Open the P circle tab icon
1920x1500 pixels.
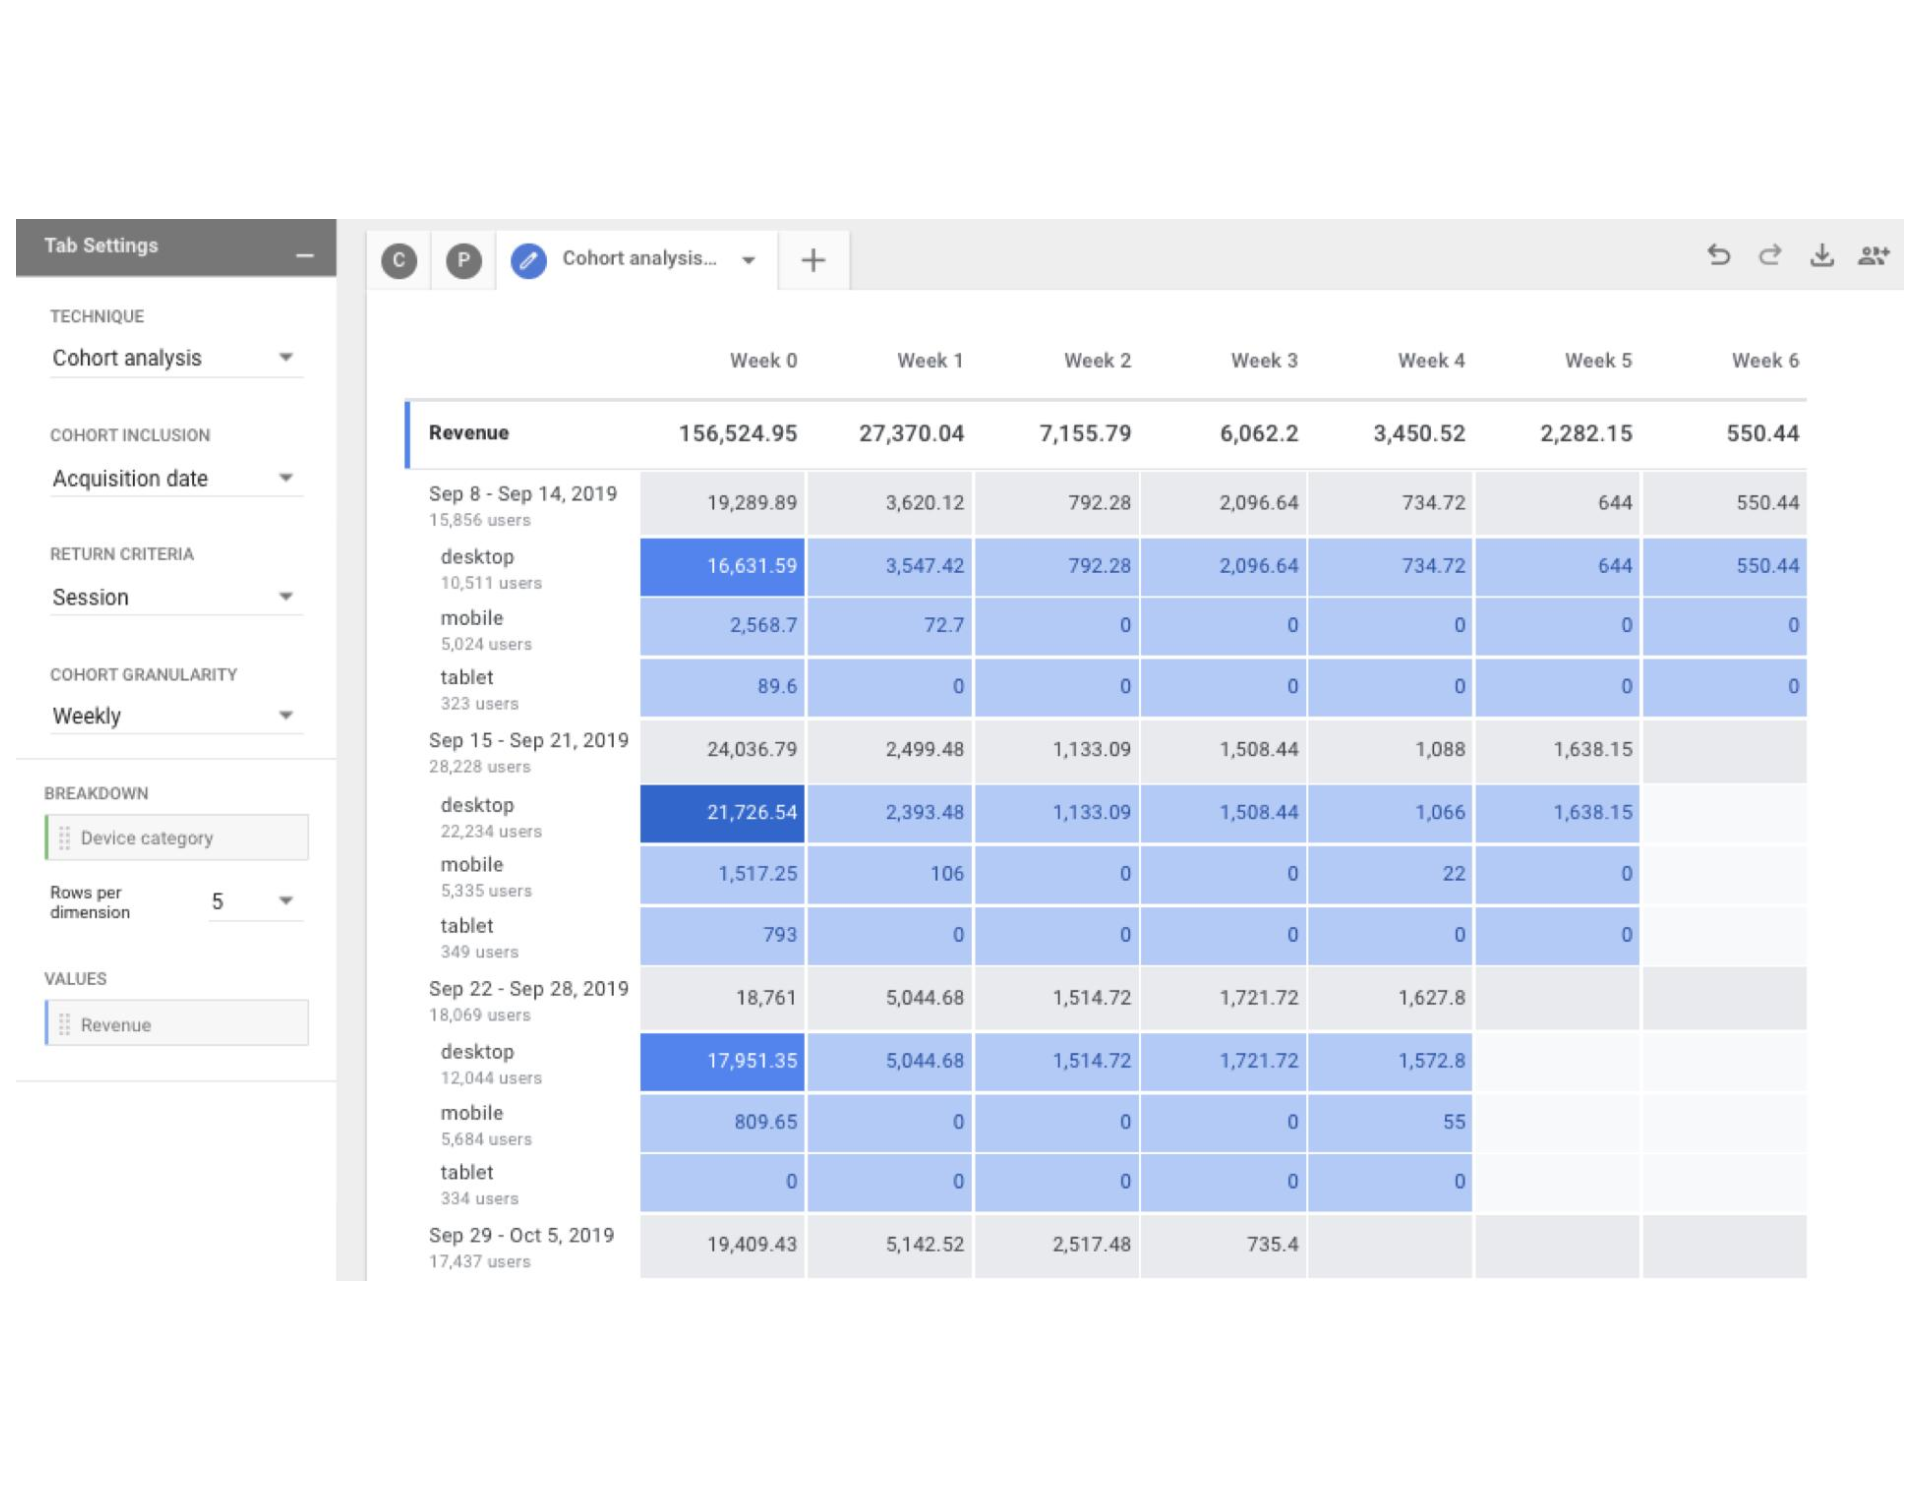click(463, 261)
